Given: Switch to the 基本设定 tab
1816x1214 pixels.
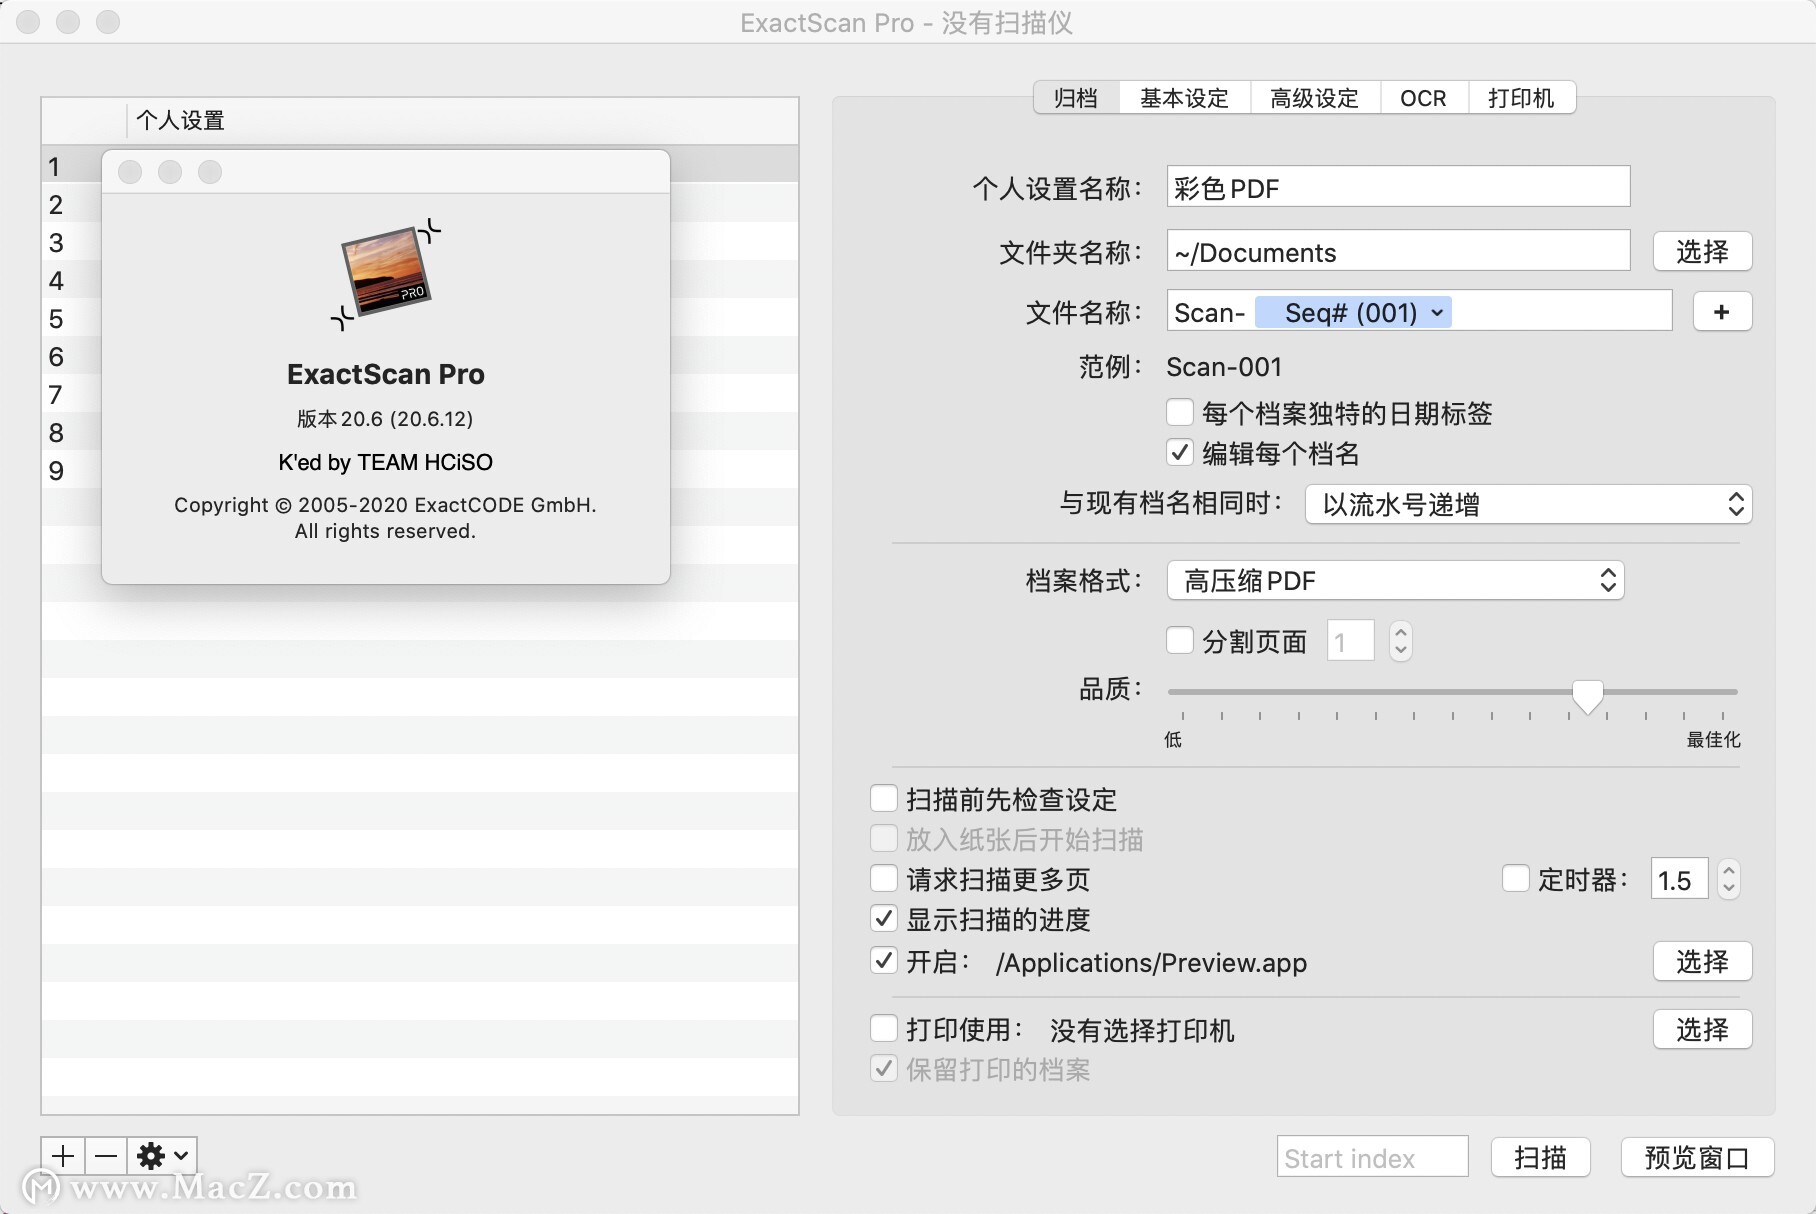Looking at the screenshot, I should pyautogui.click(x=1184, y=98).
